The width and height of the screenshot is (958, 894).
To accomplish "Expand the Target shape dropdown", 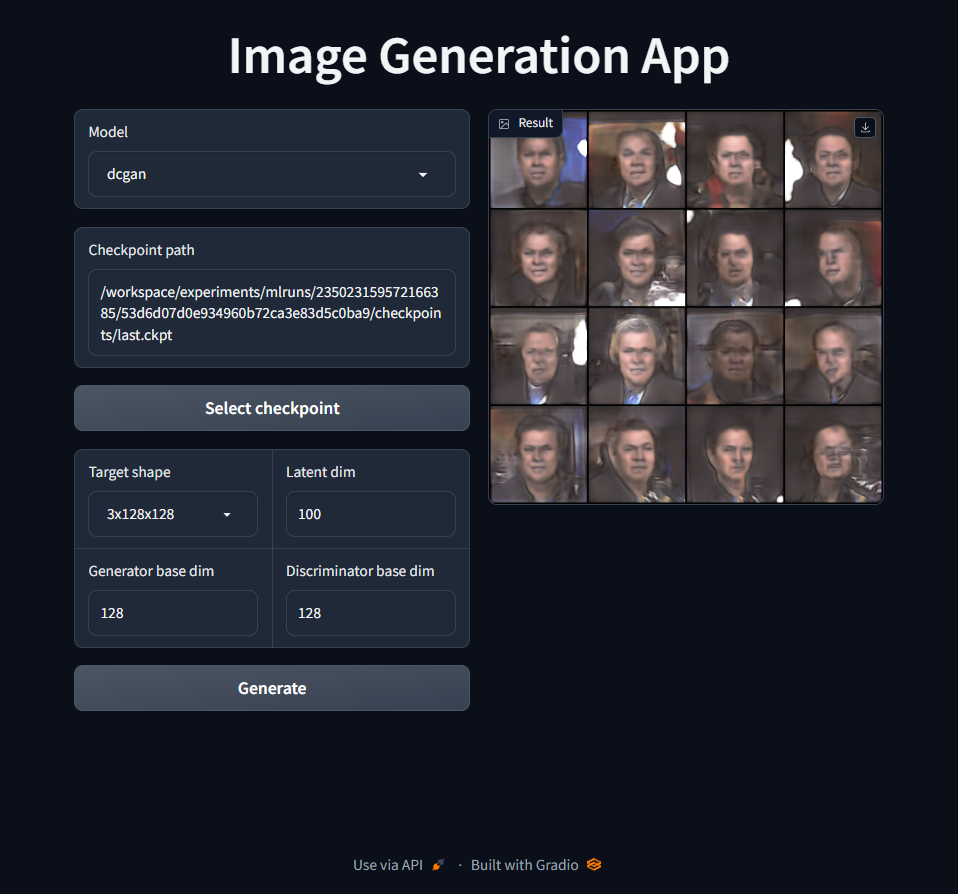I will [173, 514].
